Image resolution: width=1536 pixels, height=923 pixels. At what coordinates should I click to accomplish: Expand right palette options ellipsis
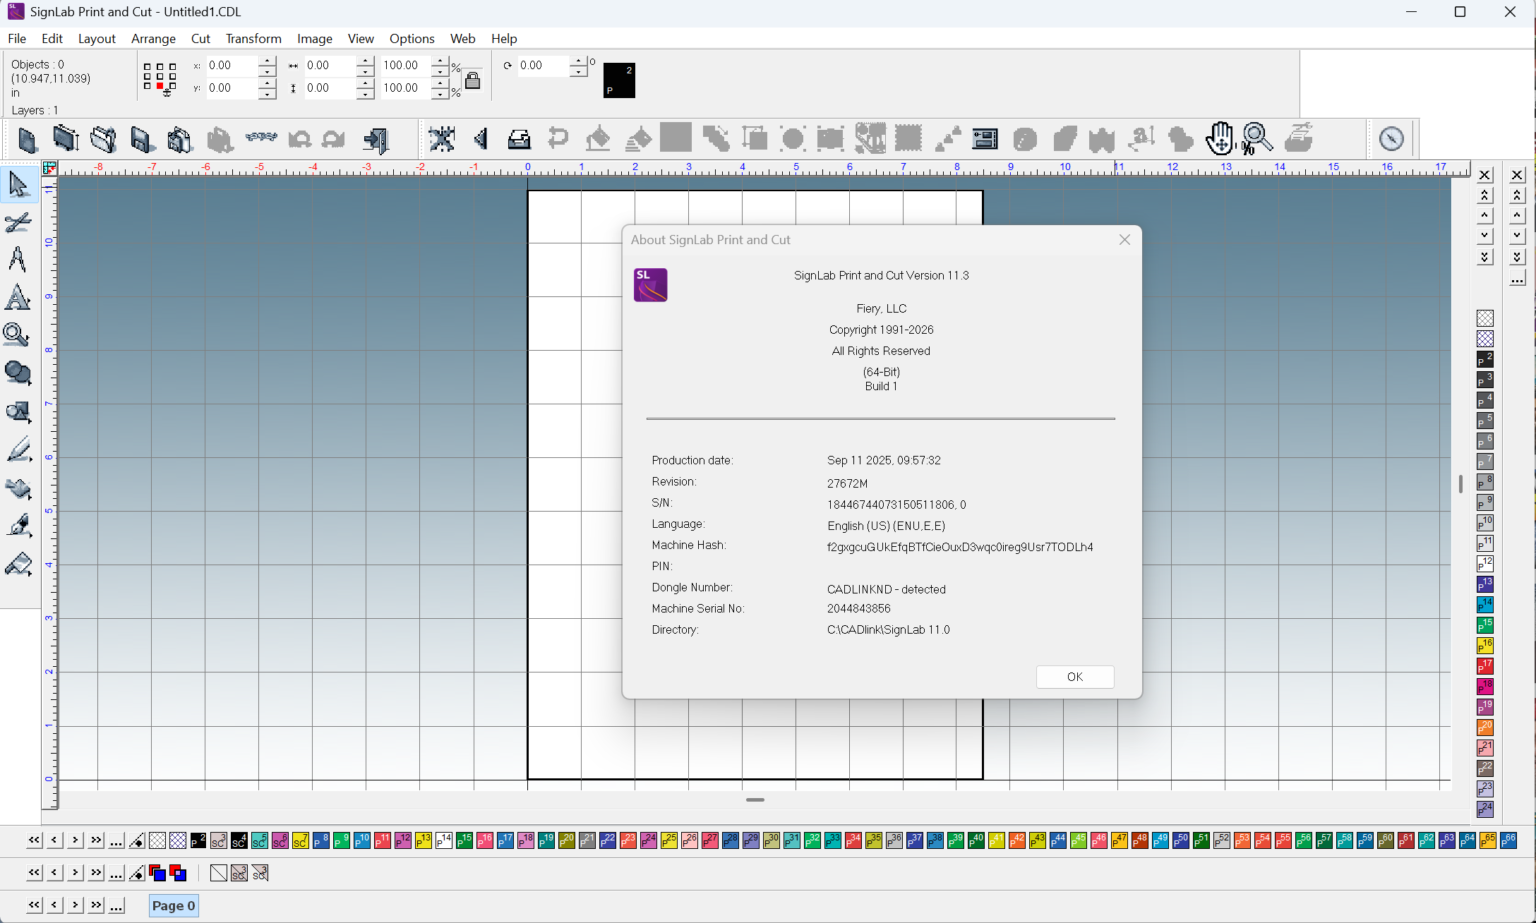point(1517,278)
